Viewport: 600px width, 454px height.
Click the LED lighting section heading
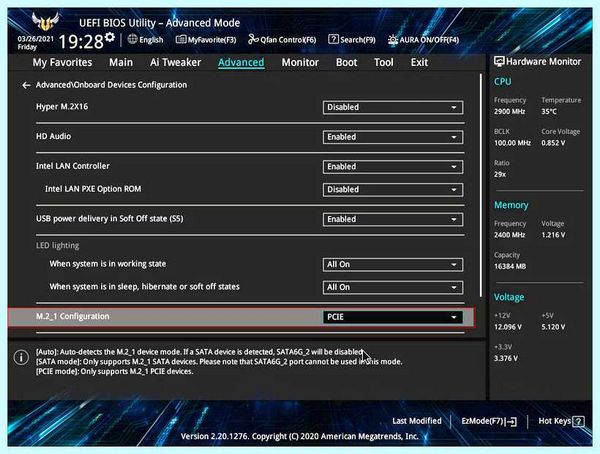57,245
